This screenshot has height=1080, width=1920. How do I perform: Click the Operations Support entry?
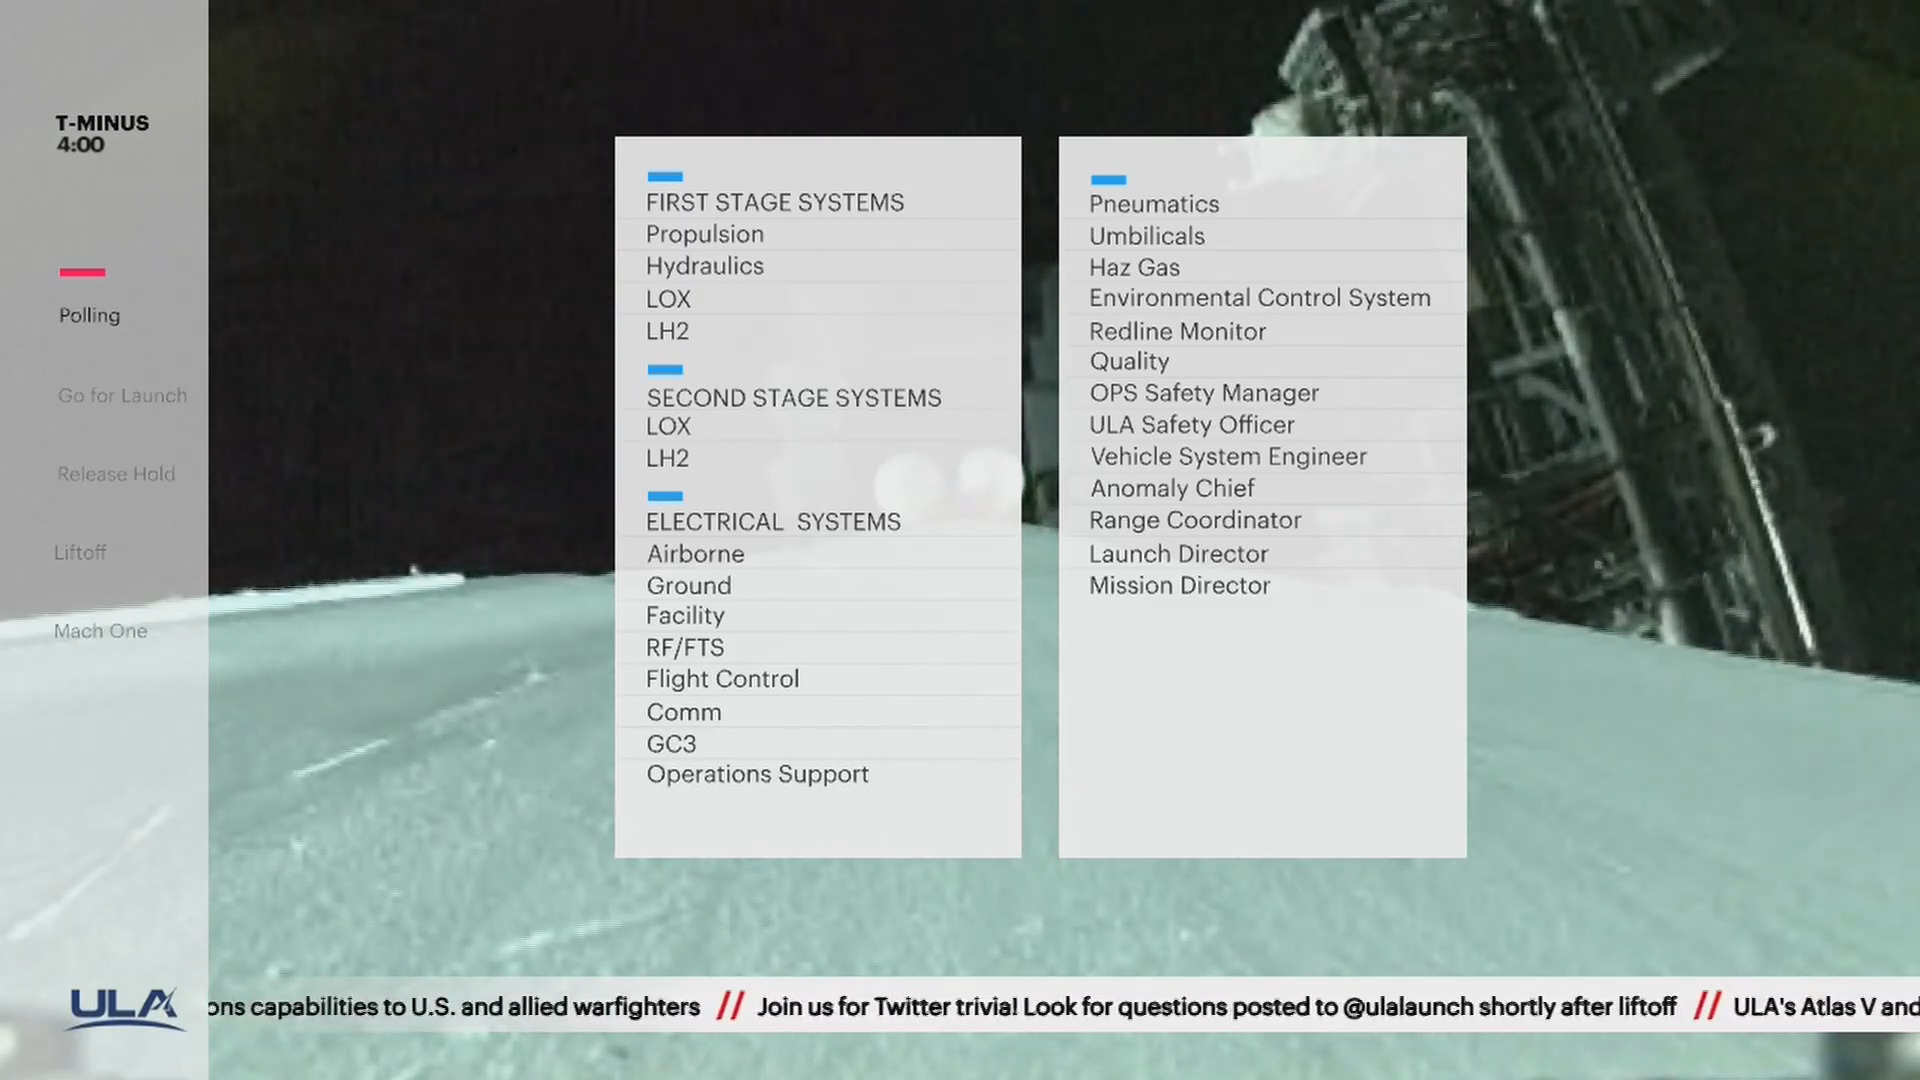(757, 774)
